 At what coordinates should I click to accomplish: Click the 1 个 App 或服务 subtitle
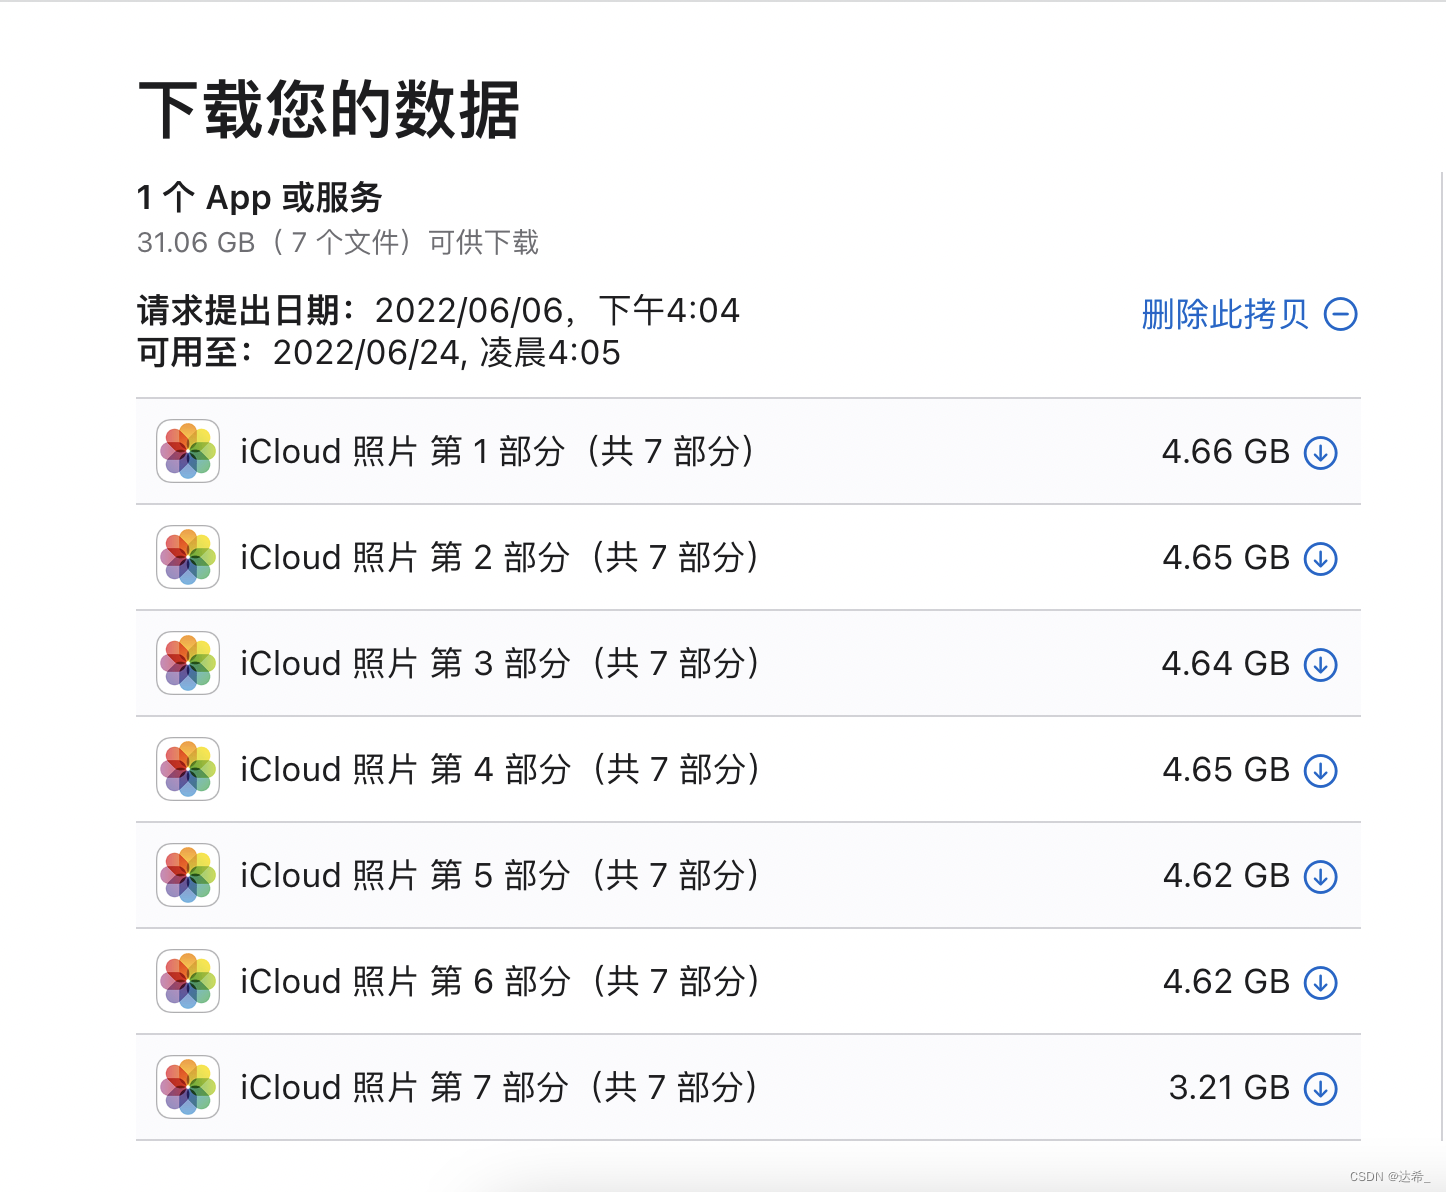point(260,198)
